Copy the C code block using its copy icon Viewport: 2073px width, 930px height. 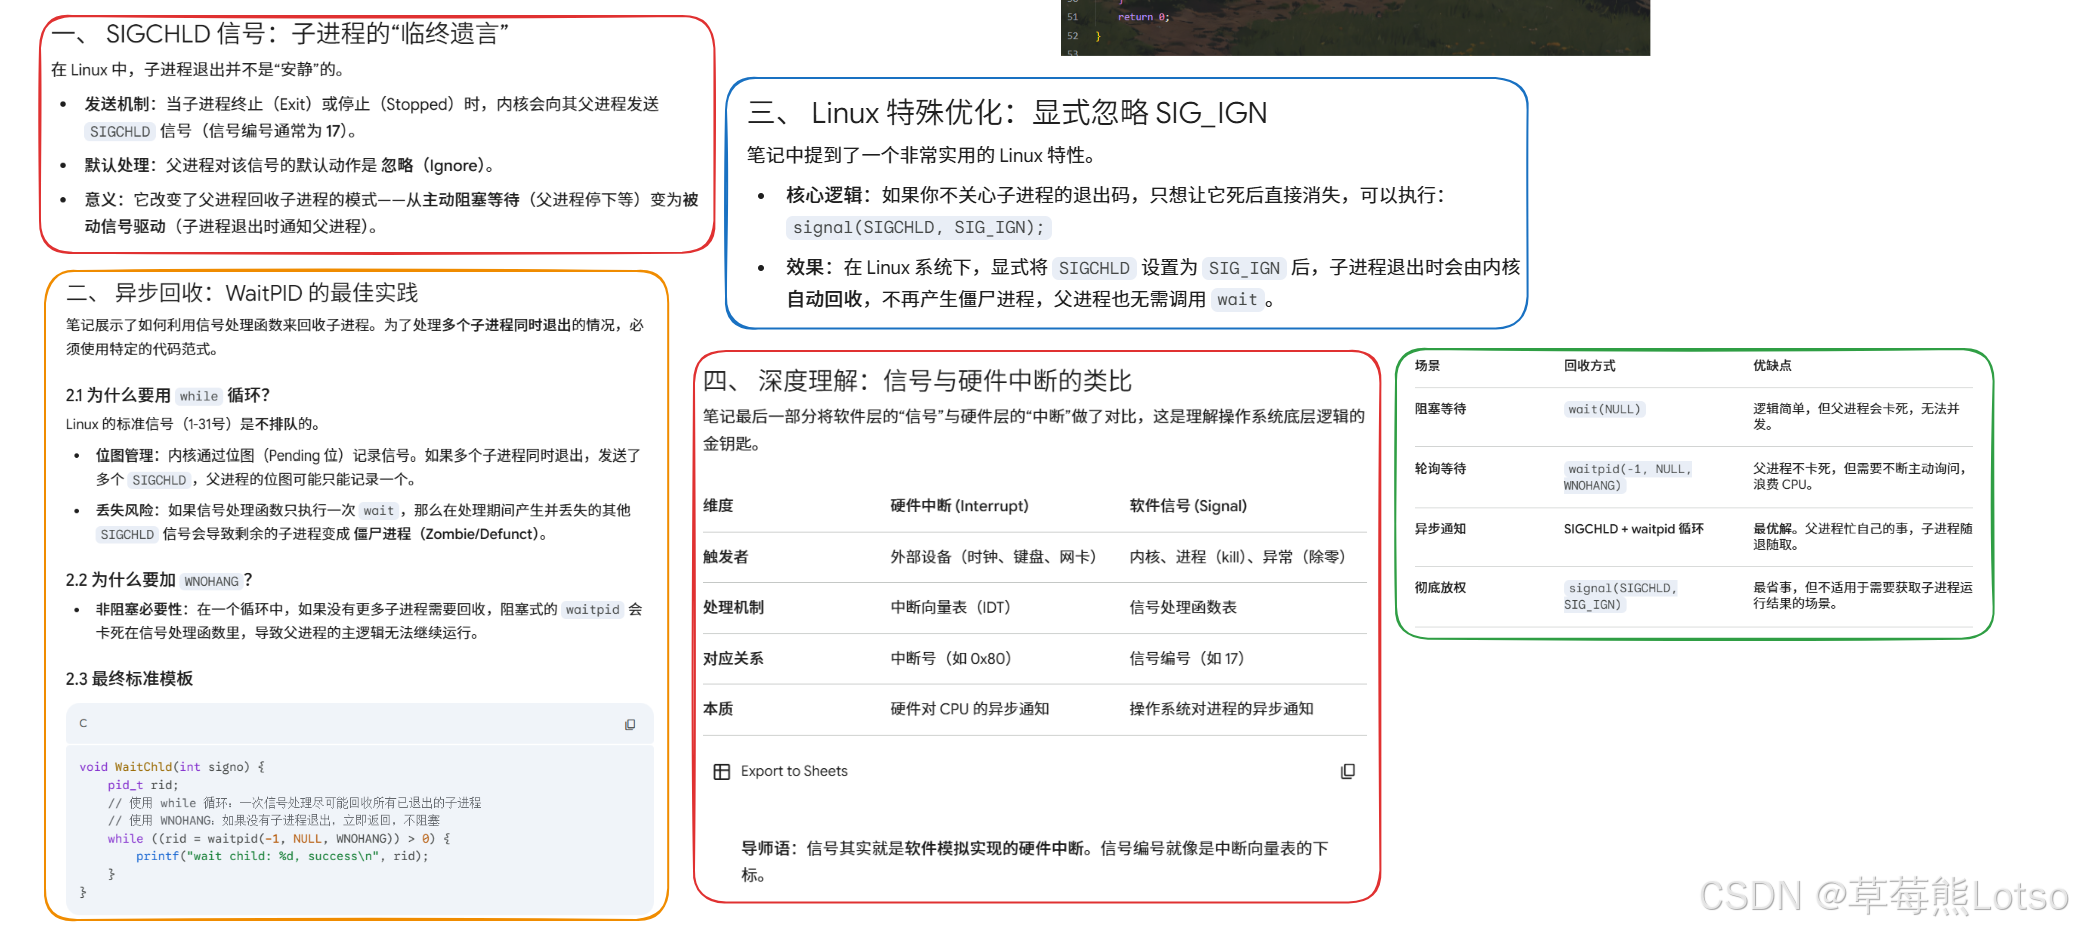pyautogui.click(x=629, y=724)
